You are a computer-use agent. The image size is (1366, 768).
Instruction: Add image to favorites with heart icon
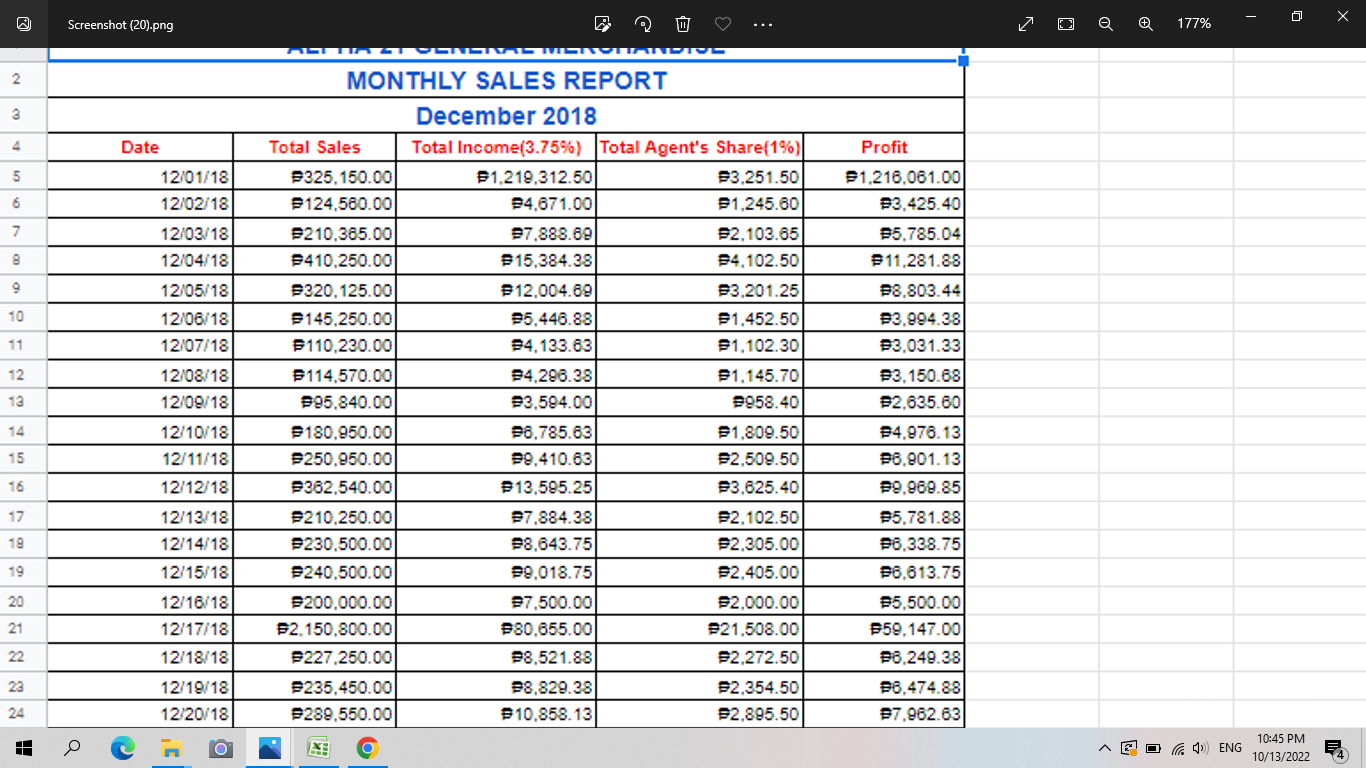723,23
